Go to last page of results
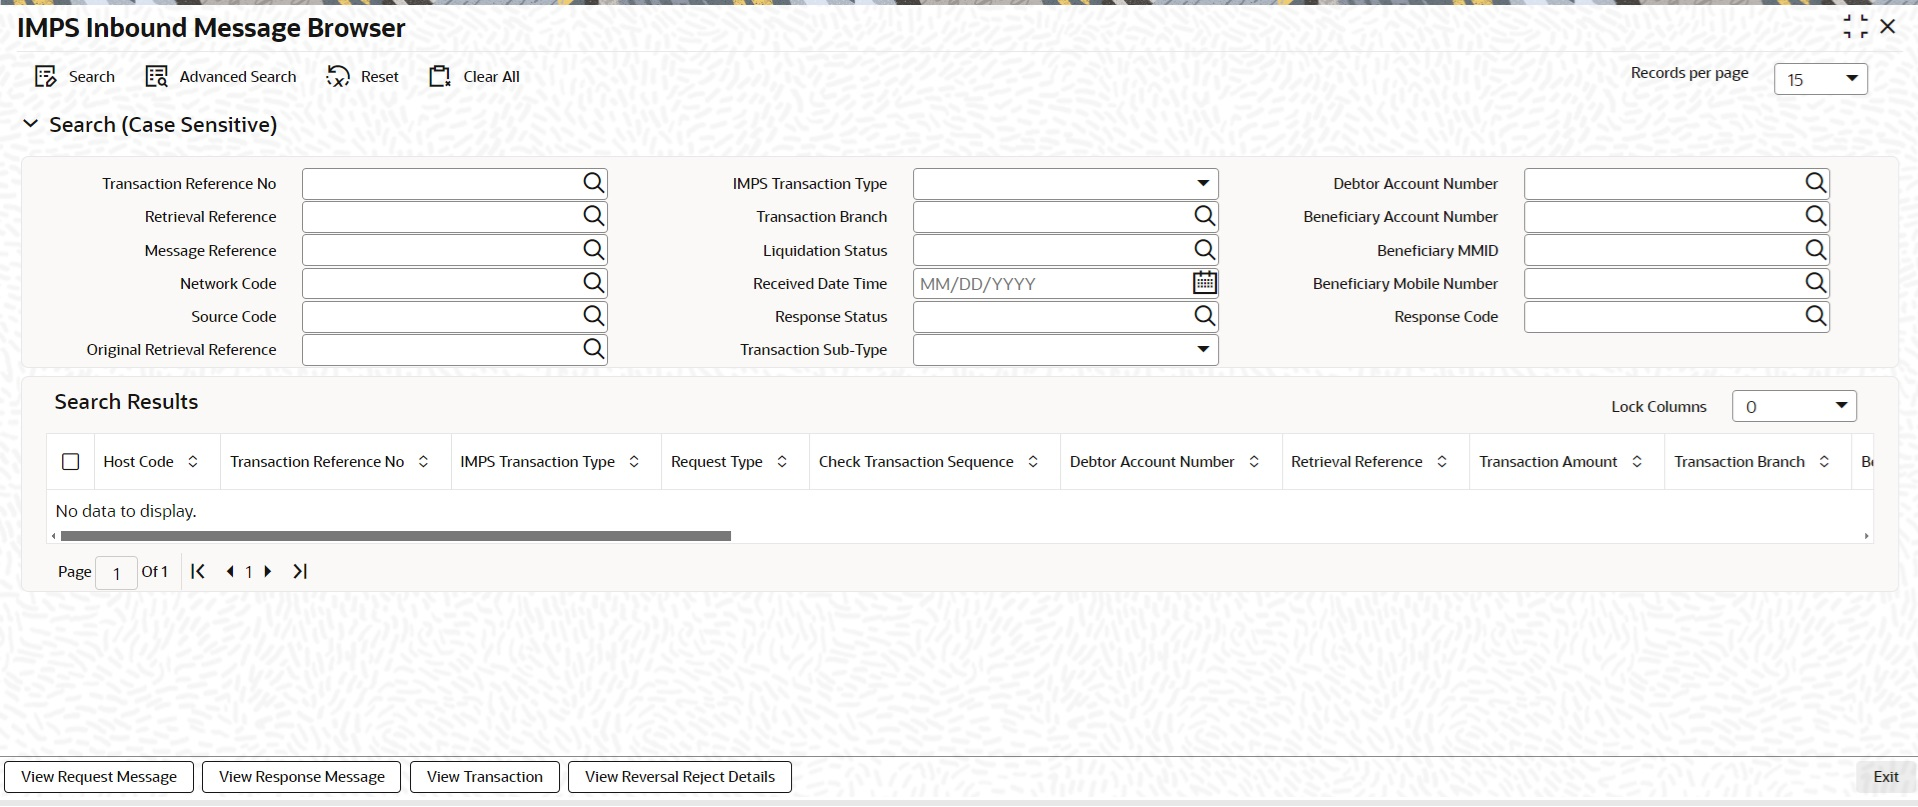This screenshot has height=807, width=1918. (x=300, y=571)
